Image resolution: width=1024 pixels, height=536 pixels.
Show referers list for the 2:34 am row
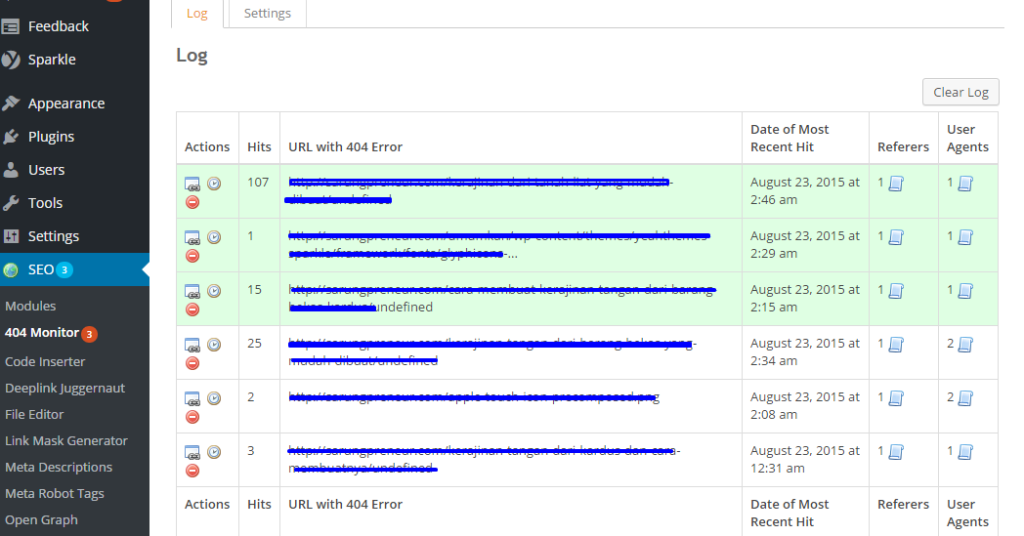point(896,344)
